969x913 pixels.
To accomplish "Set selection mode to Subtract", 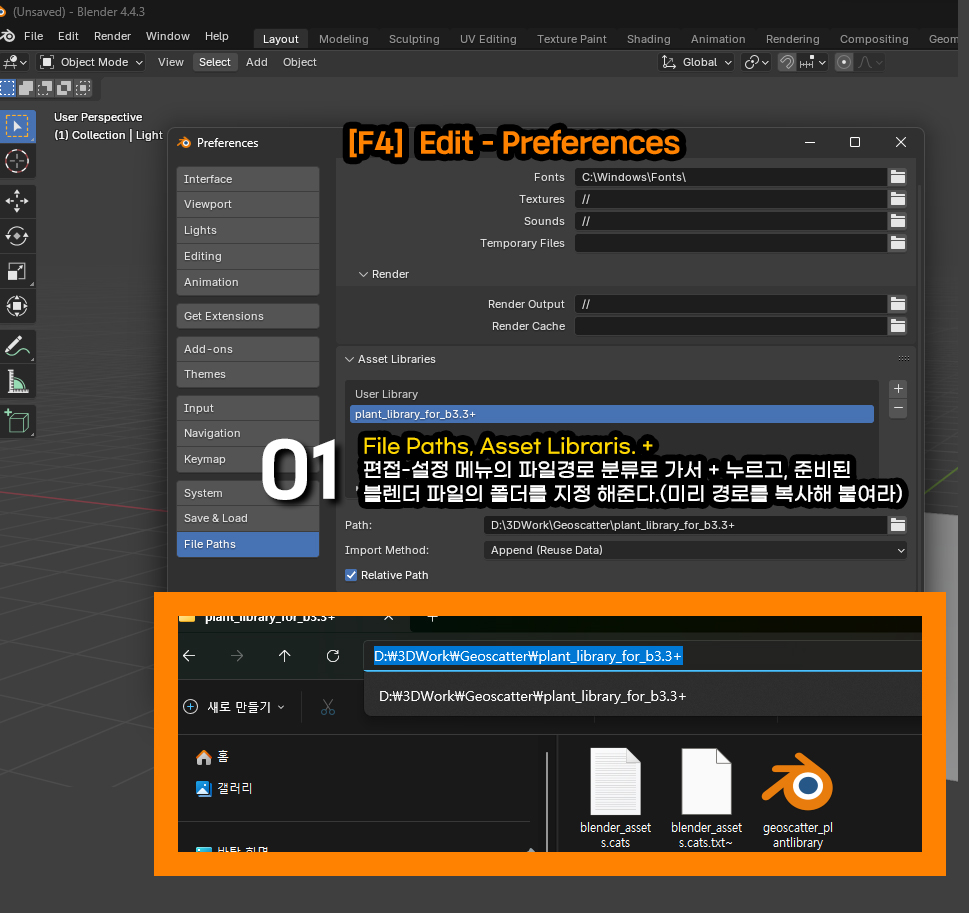I will coord(45,88).
